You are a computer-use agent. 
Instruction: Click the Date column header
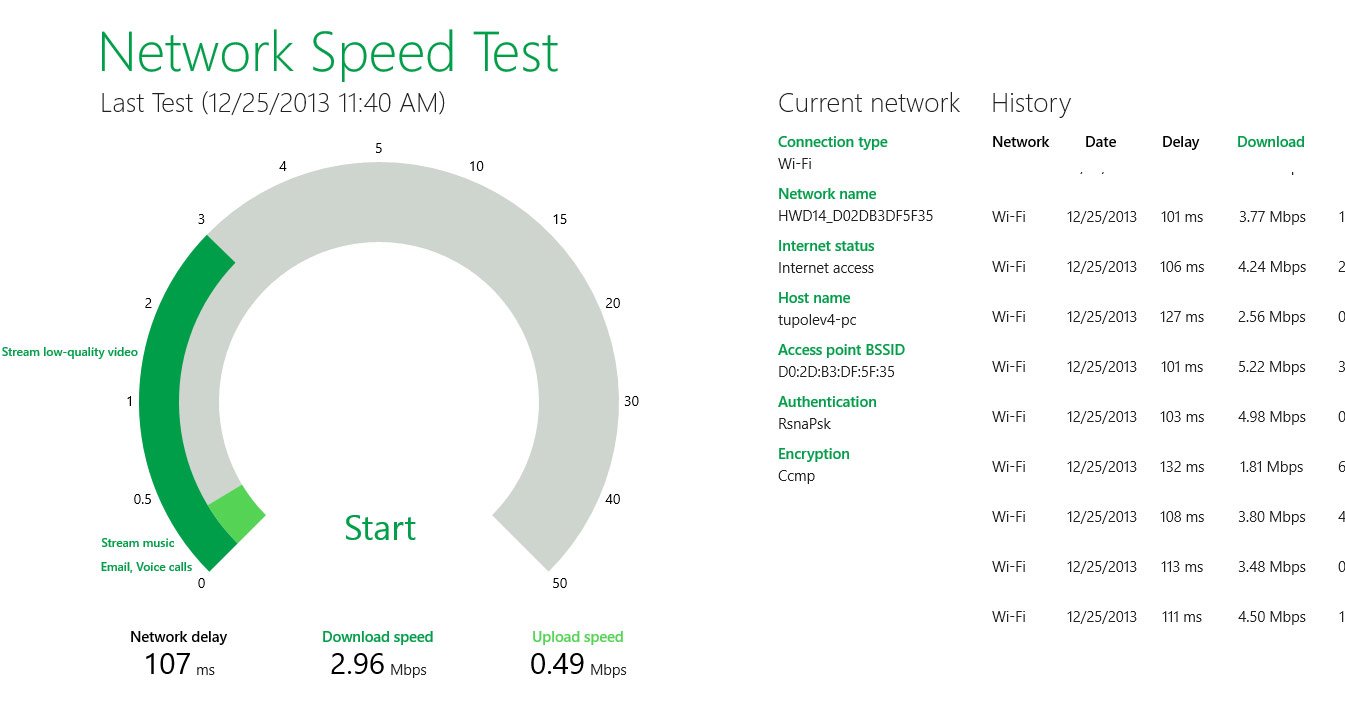1100,142
